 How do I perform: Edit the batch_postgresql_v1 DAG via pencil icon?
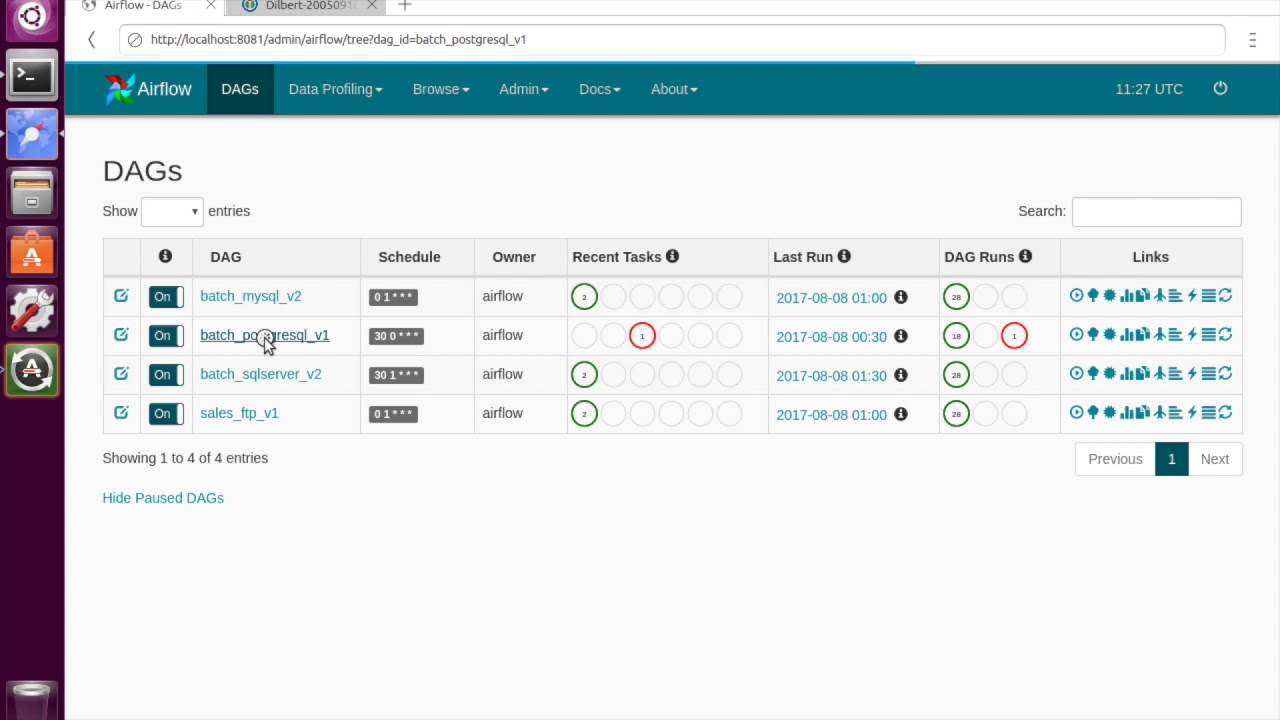click(121, 334)
